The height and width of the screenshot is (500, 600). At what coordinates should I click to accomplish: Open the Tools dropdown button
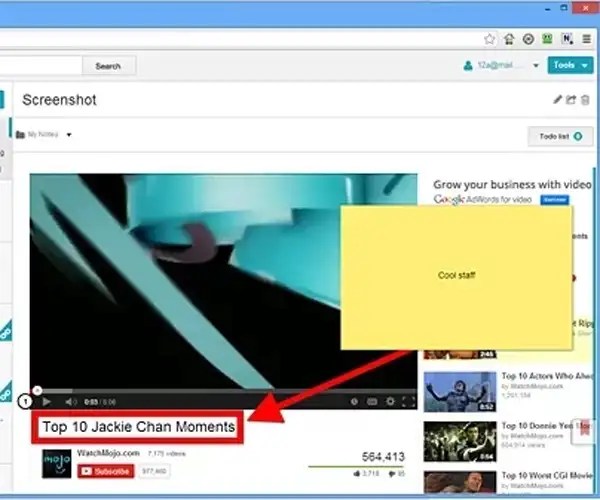tap(570, 65)
